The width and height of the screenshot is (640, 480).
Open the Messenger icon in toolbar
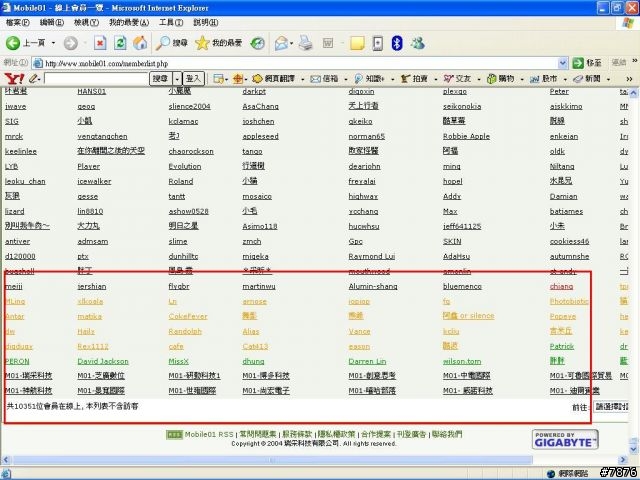[x=418, y=43]
